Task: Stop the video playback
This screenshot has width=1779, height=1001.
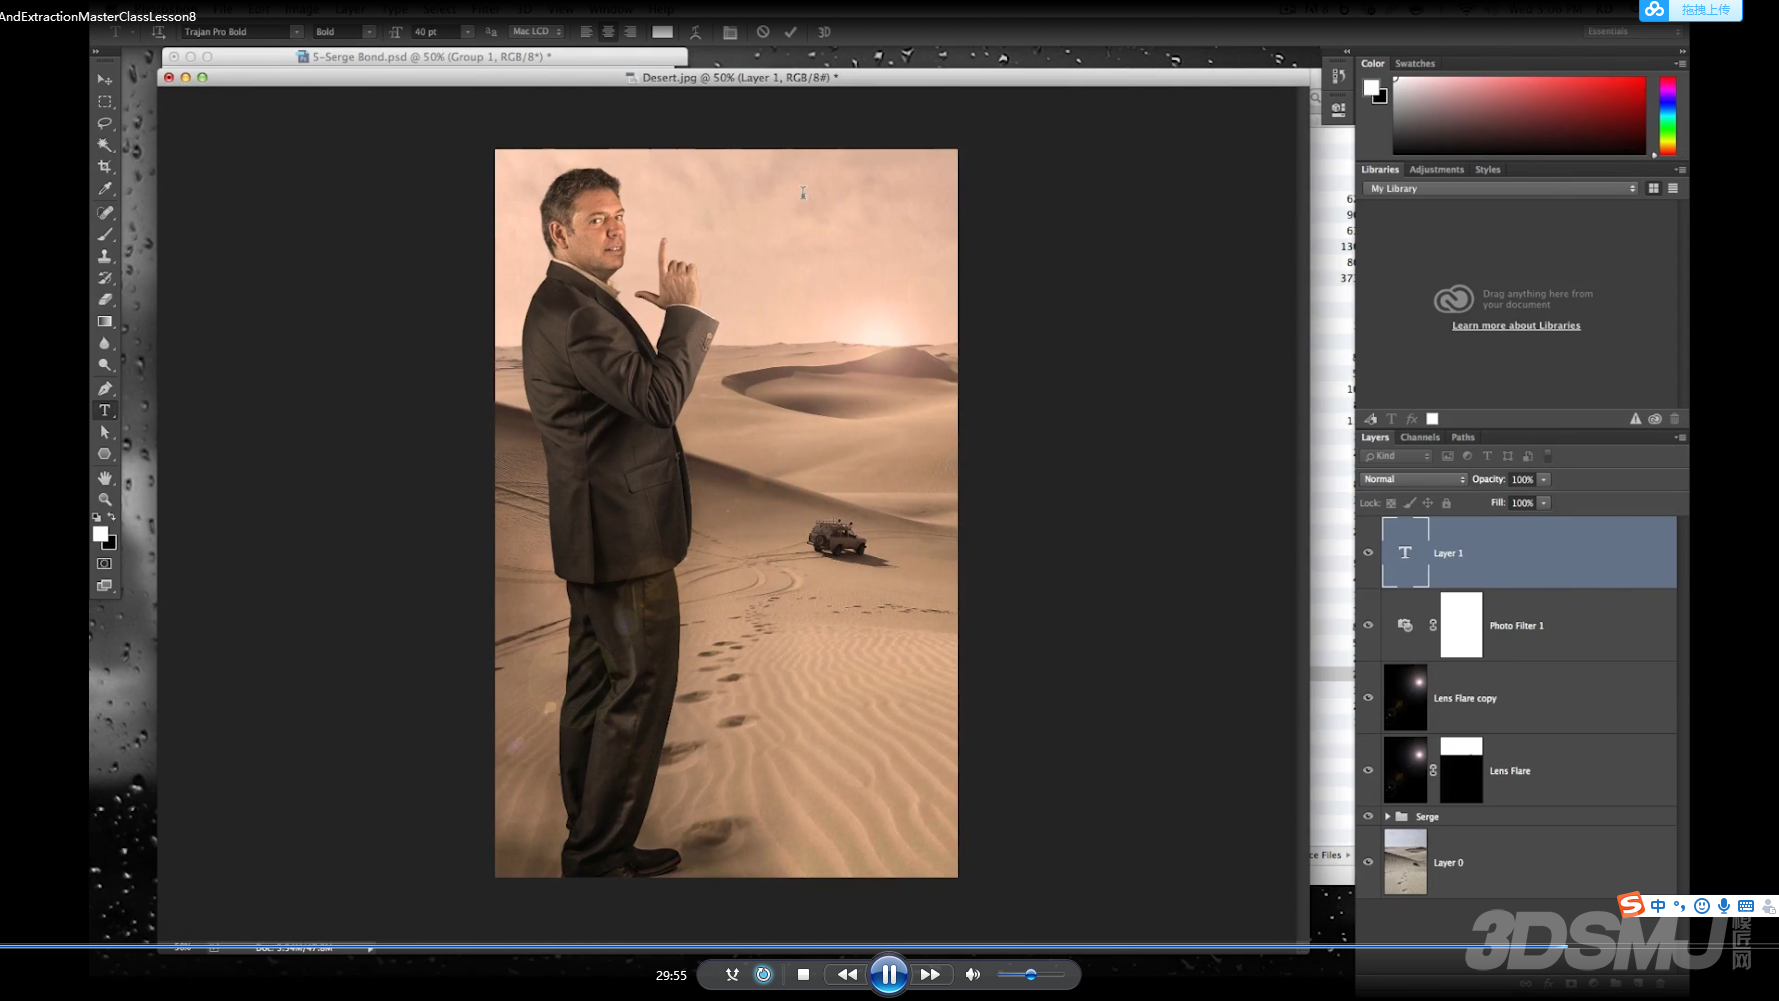Action: pyautogui.click(x=803, y=974)
